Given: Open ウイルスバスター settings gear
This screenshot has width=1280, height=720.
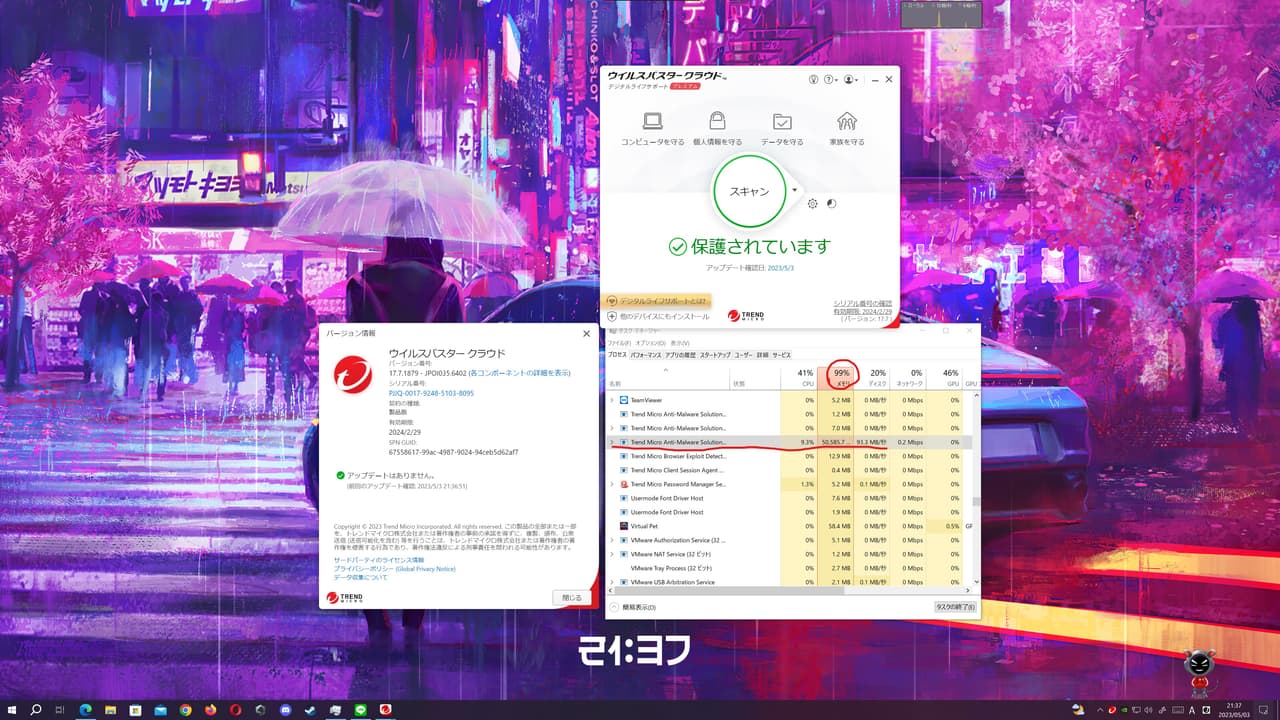Looking at the screenshot, I should pos(812,204).
